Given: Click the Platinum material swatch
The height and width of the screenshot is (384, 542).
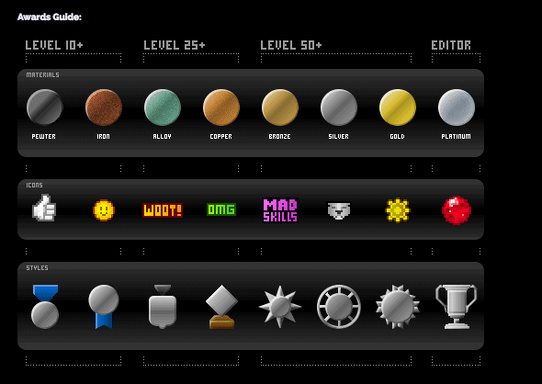Looking at the screenshot, I should 456,107.
